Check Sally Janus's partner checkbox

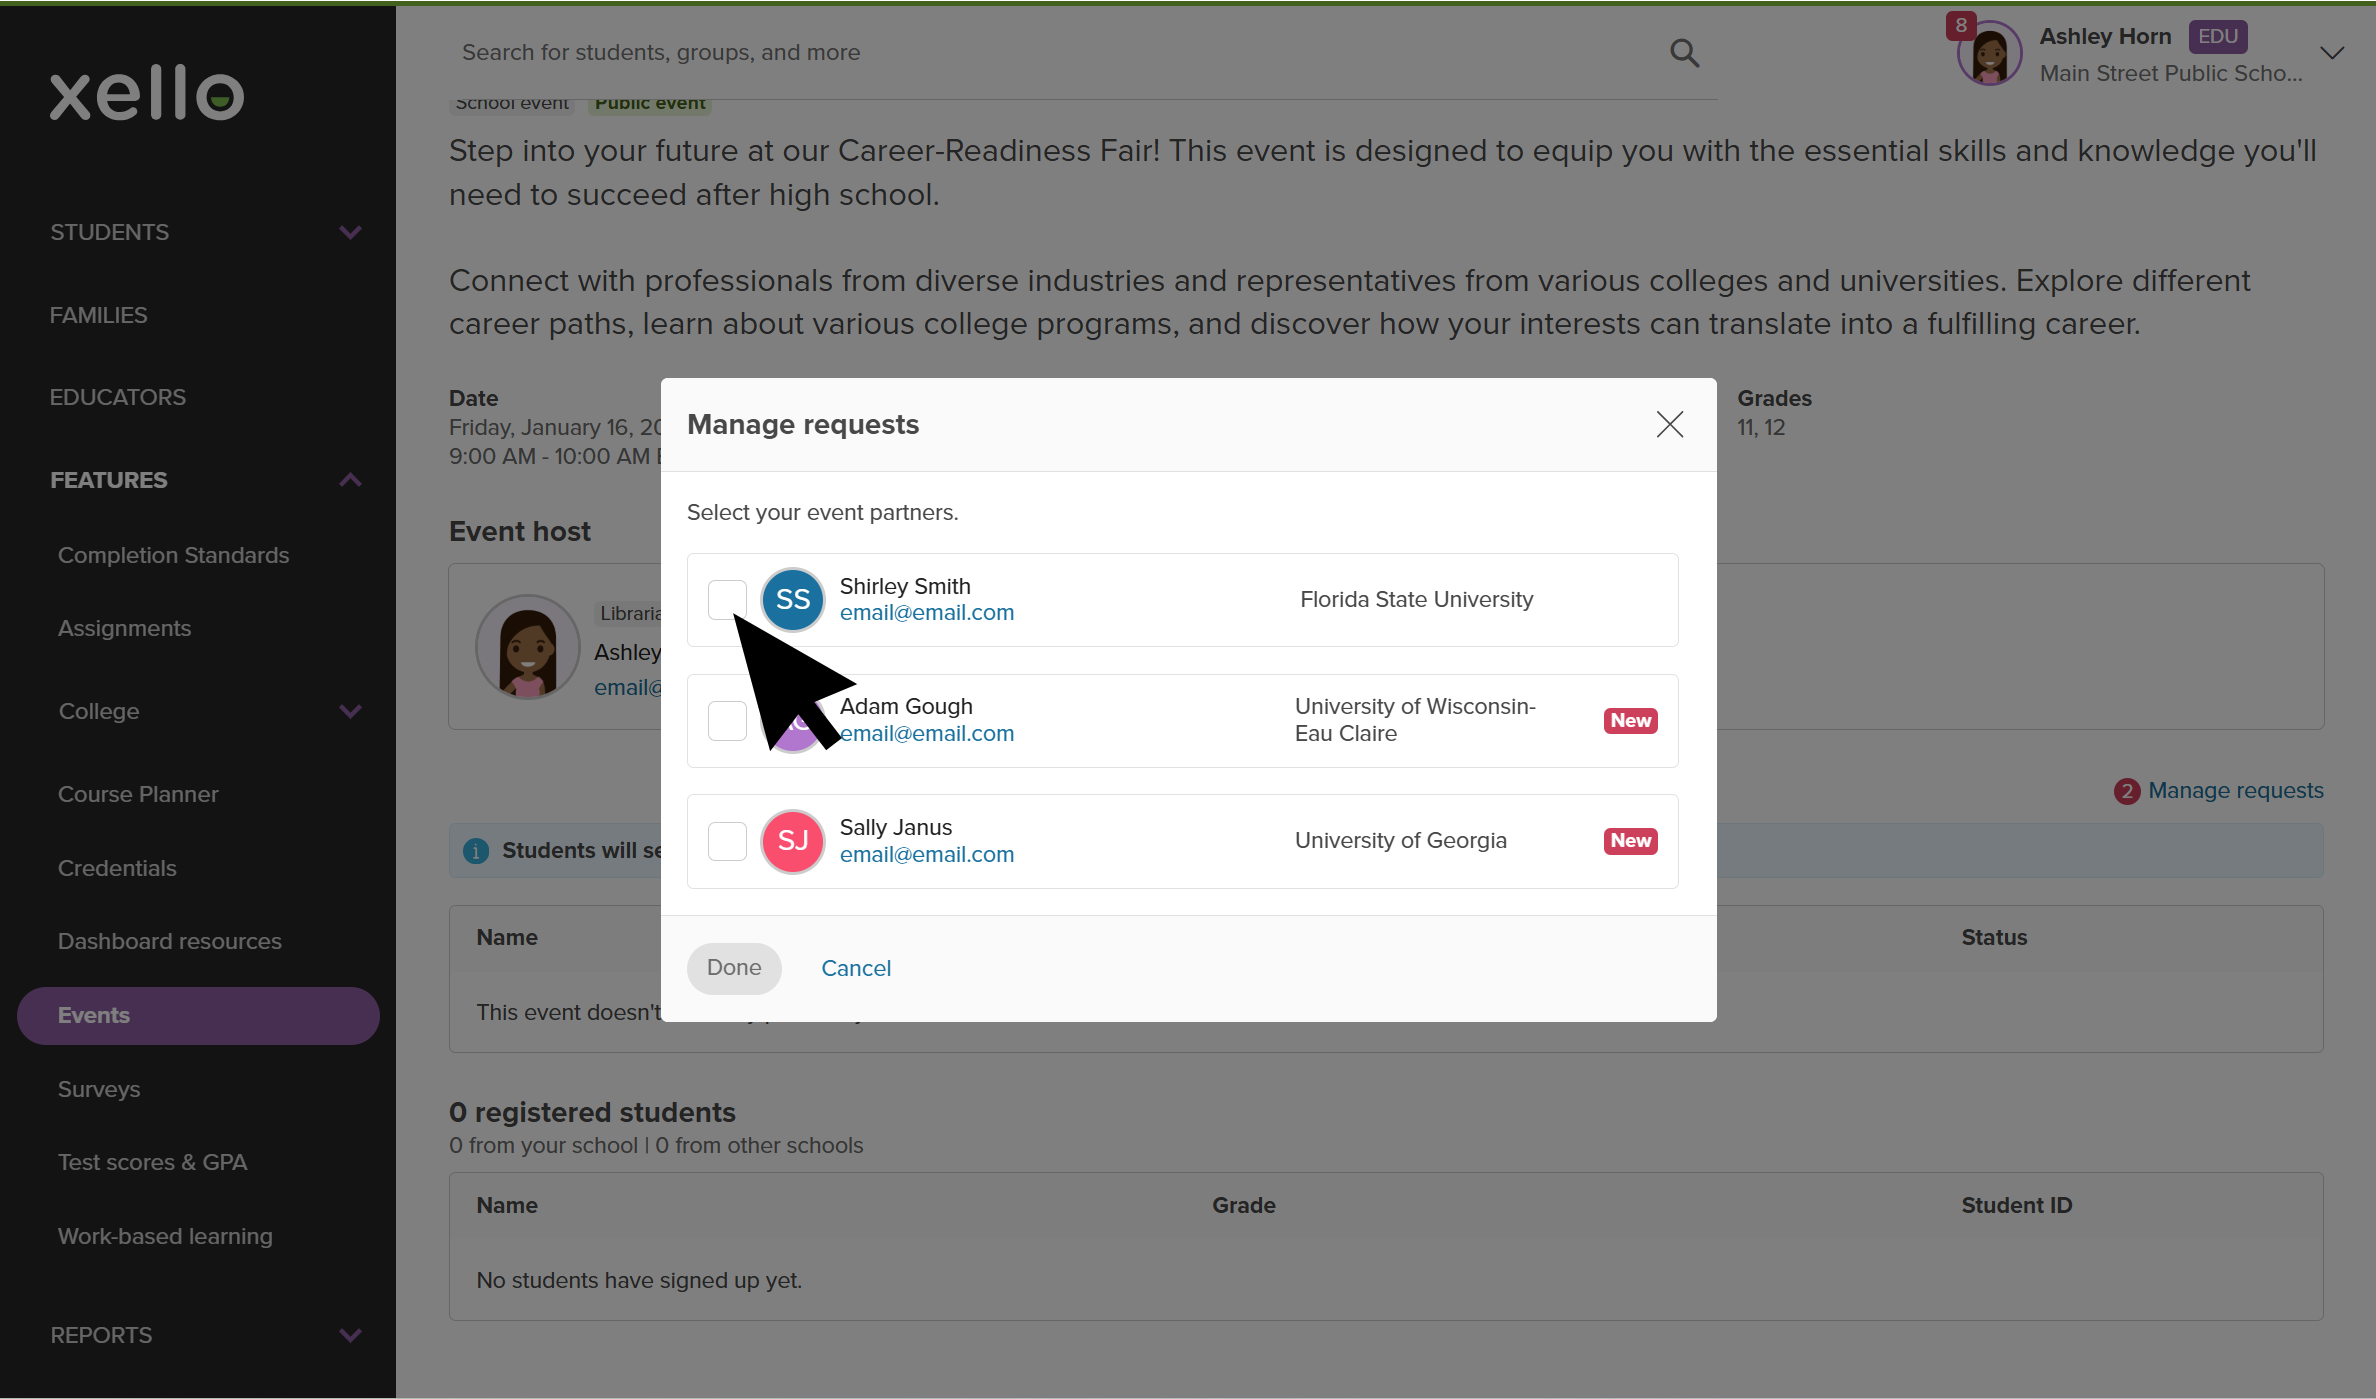point(727,841)
